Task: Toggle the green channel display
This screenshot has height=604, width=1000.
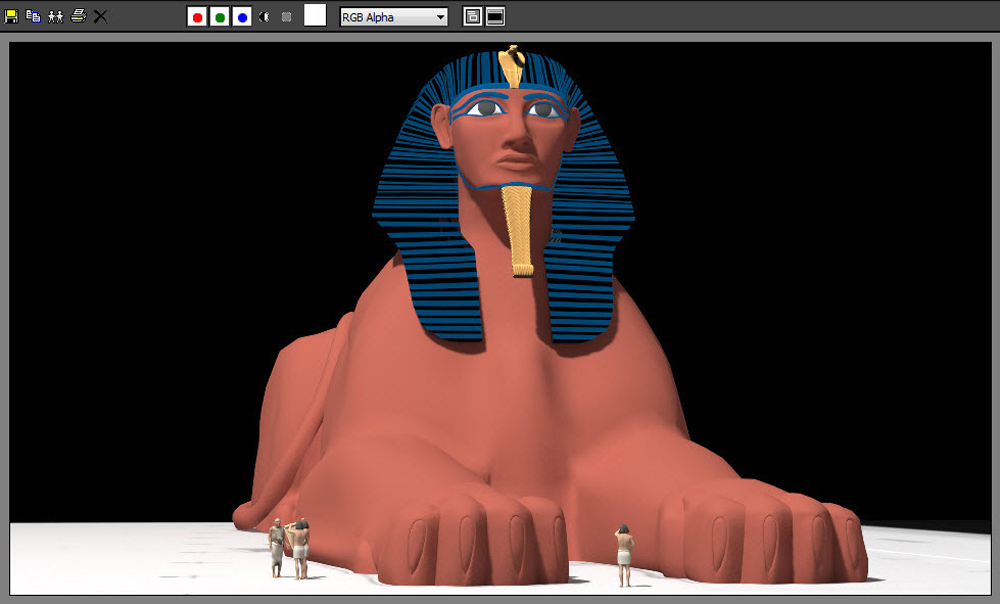Action: point(219,17)
